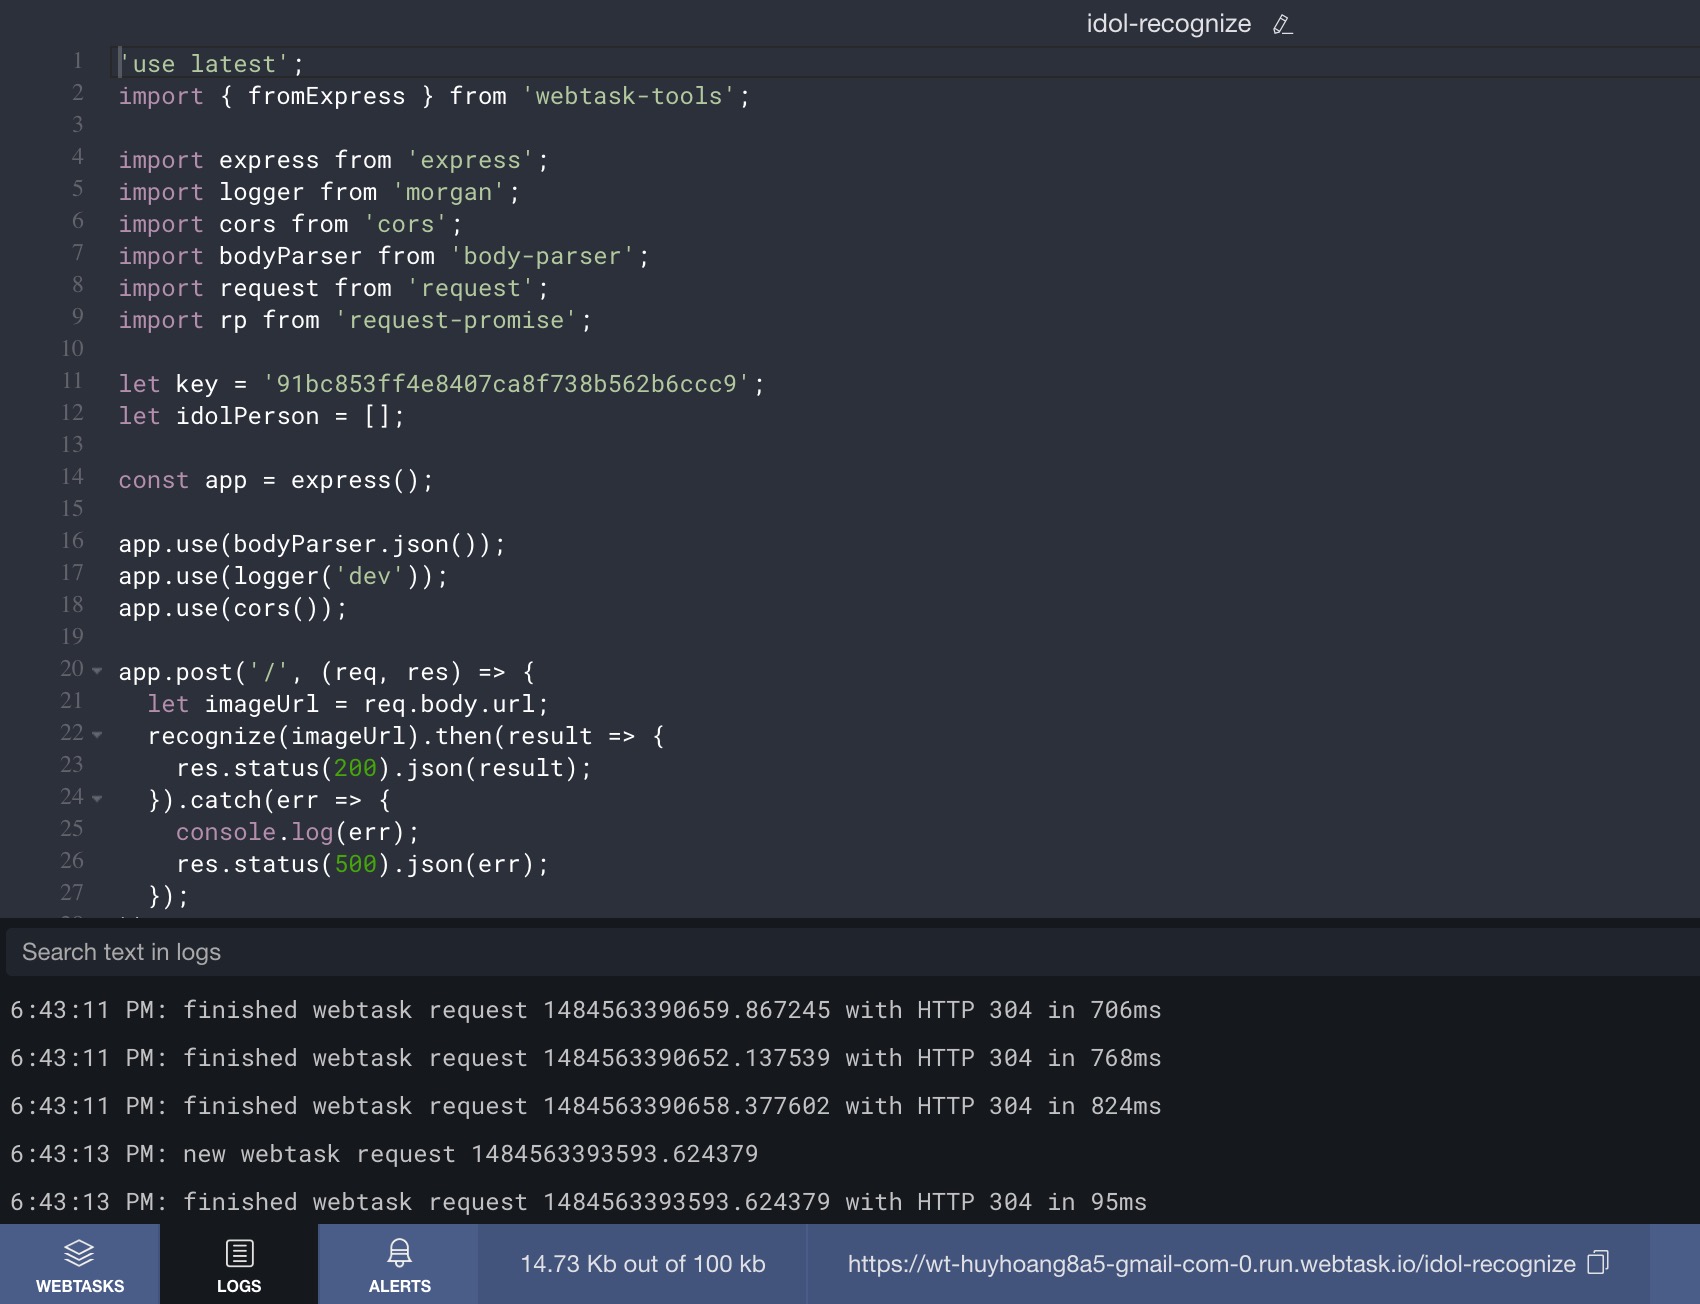Collapse the recognize .then block on line 22

96,734
